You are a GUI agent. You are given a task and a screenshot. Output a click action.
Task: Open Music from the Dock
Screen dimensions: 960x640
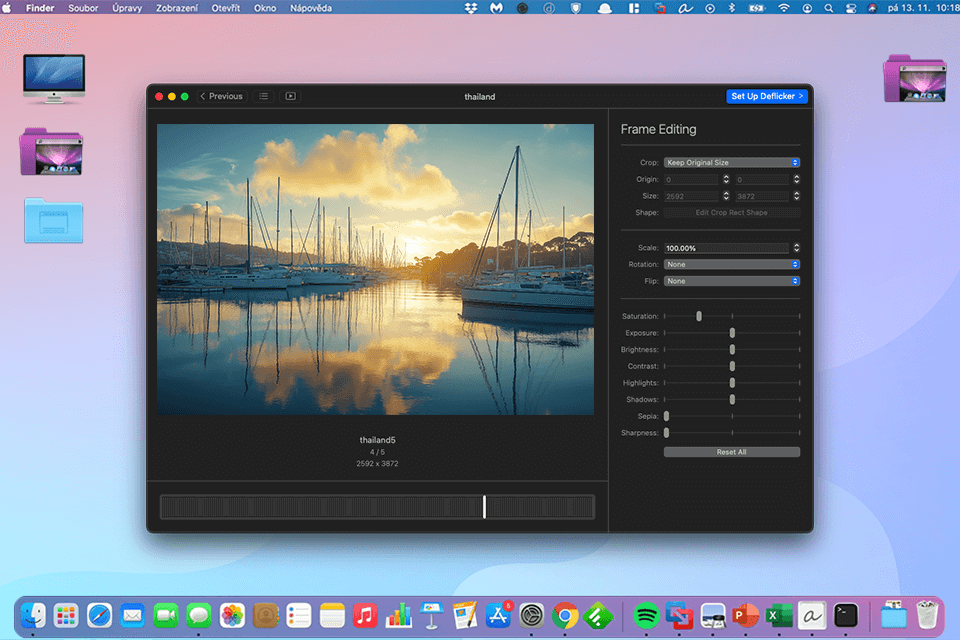click(365, 616)
